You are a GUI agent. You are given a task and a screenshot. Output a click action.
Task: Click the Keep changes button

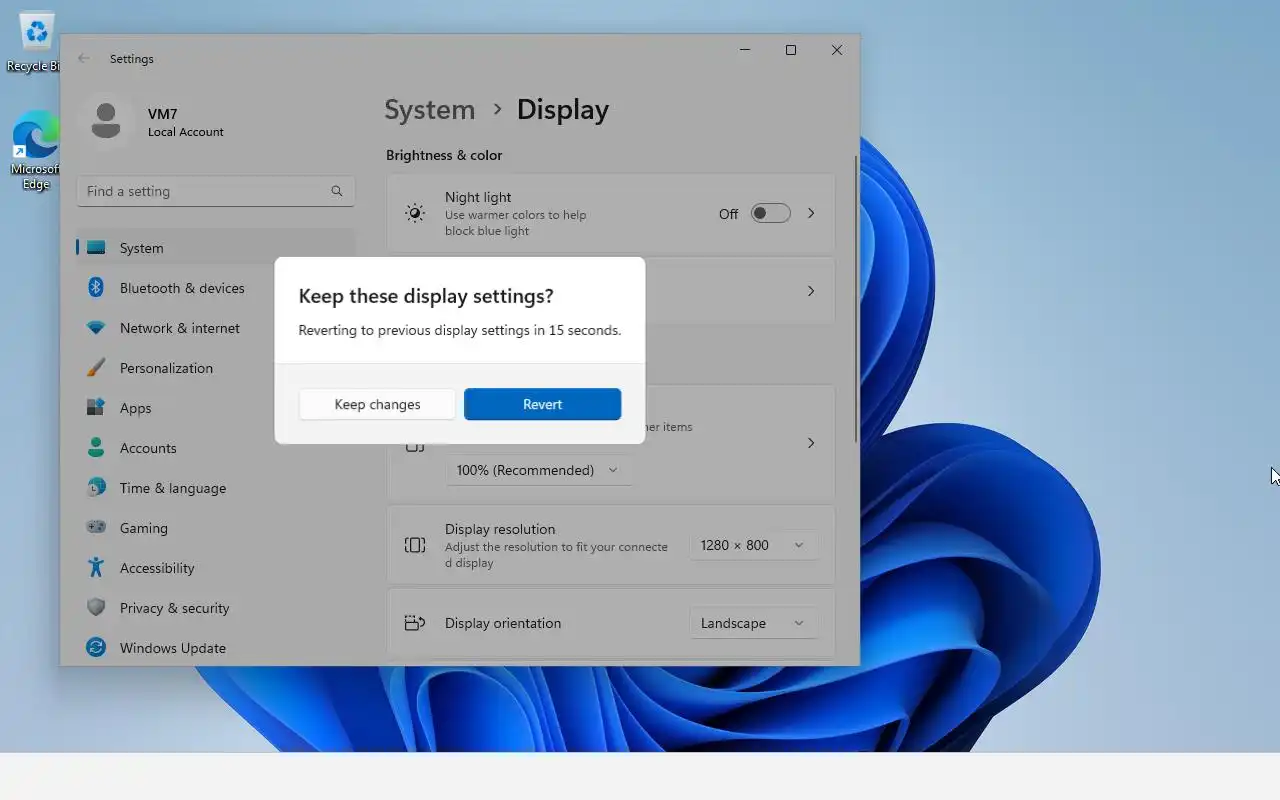(x=377, y=404)
